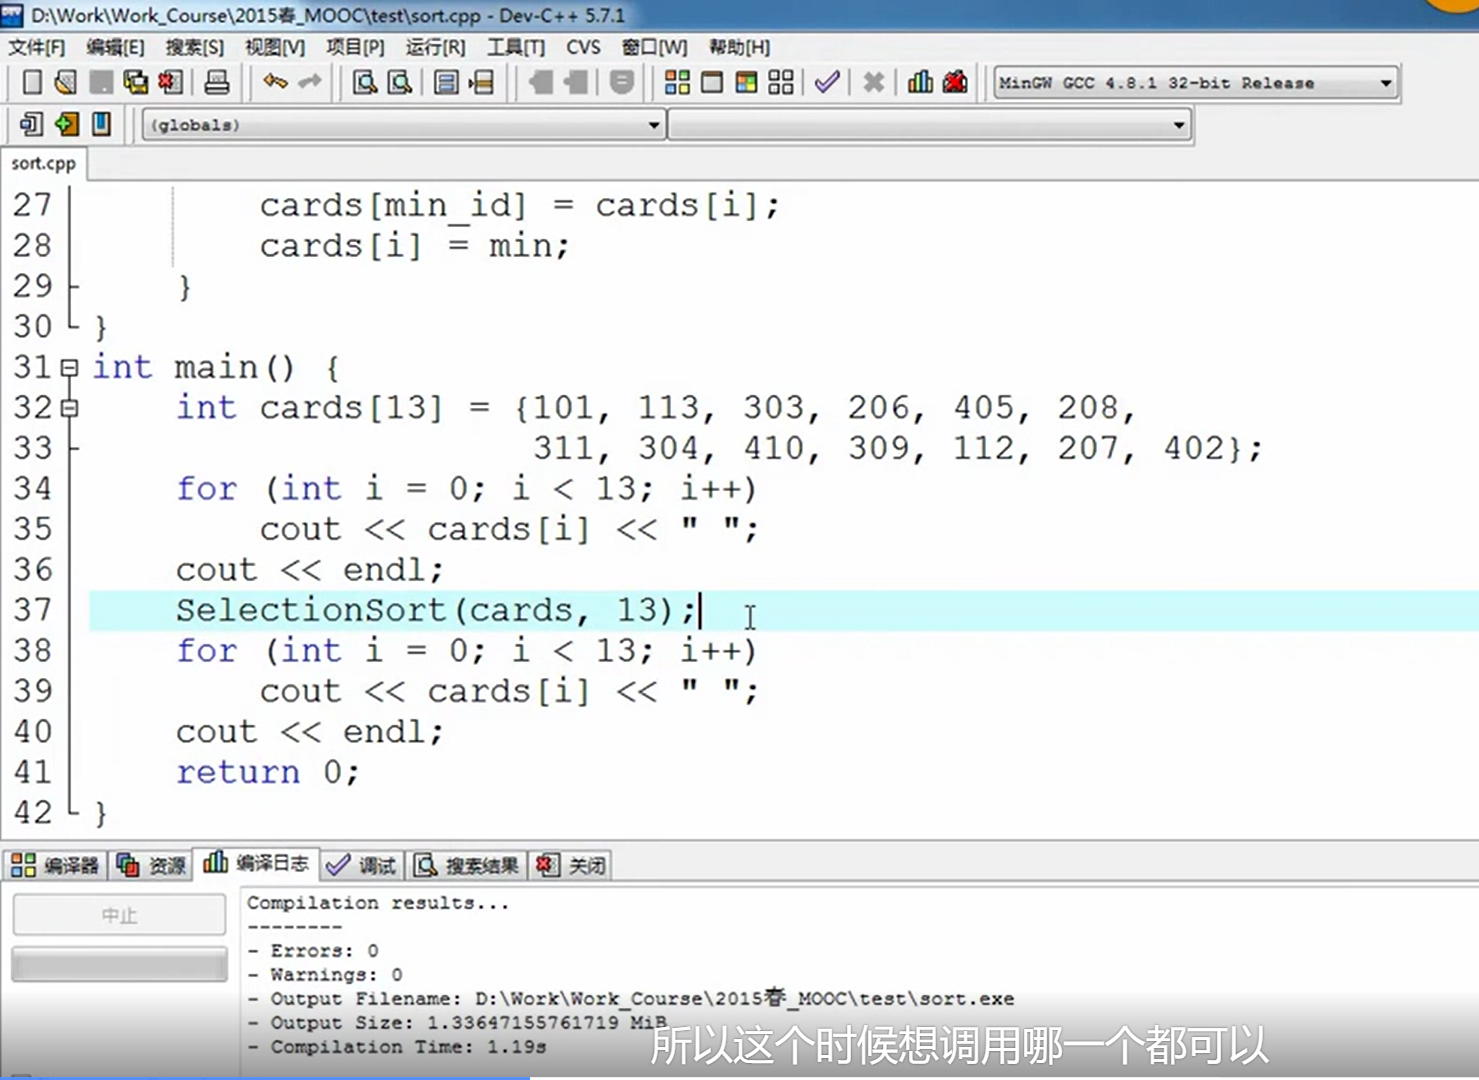Run the program with window icon

pos(712,82)
